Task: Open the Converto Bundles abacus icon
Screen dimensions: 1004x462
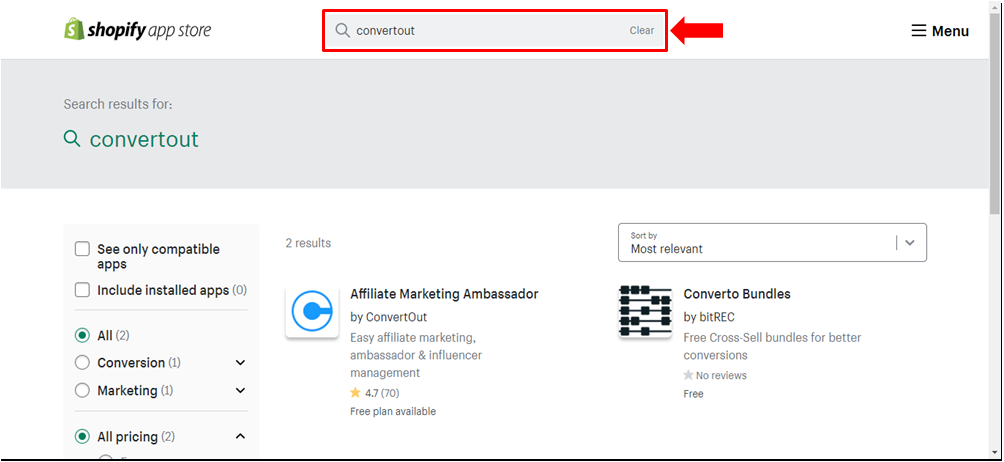Action: pyautogui.click(x=645, y=312)
